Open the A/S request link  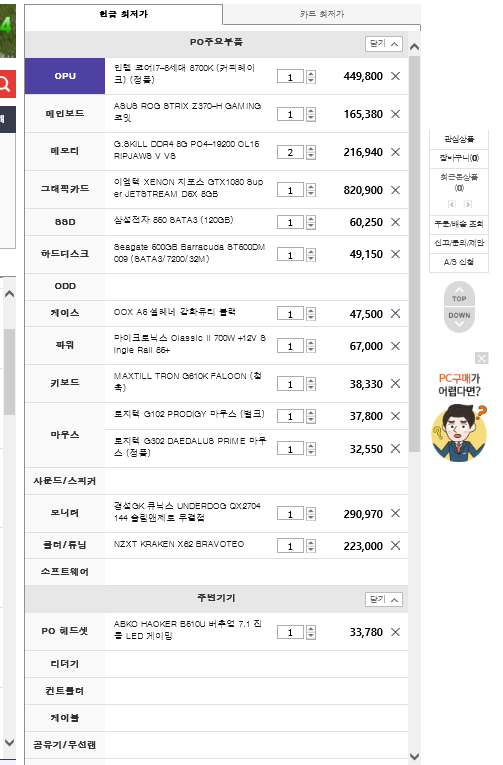(x=459, y=262)
